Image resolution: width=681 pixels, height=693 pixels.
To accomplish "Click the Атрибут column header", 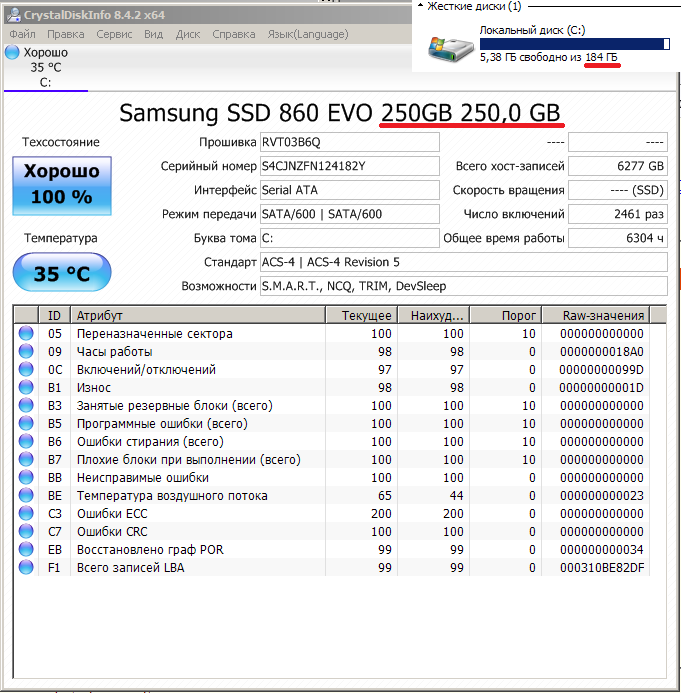I will point(198,316).
